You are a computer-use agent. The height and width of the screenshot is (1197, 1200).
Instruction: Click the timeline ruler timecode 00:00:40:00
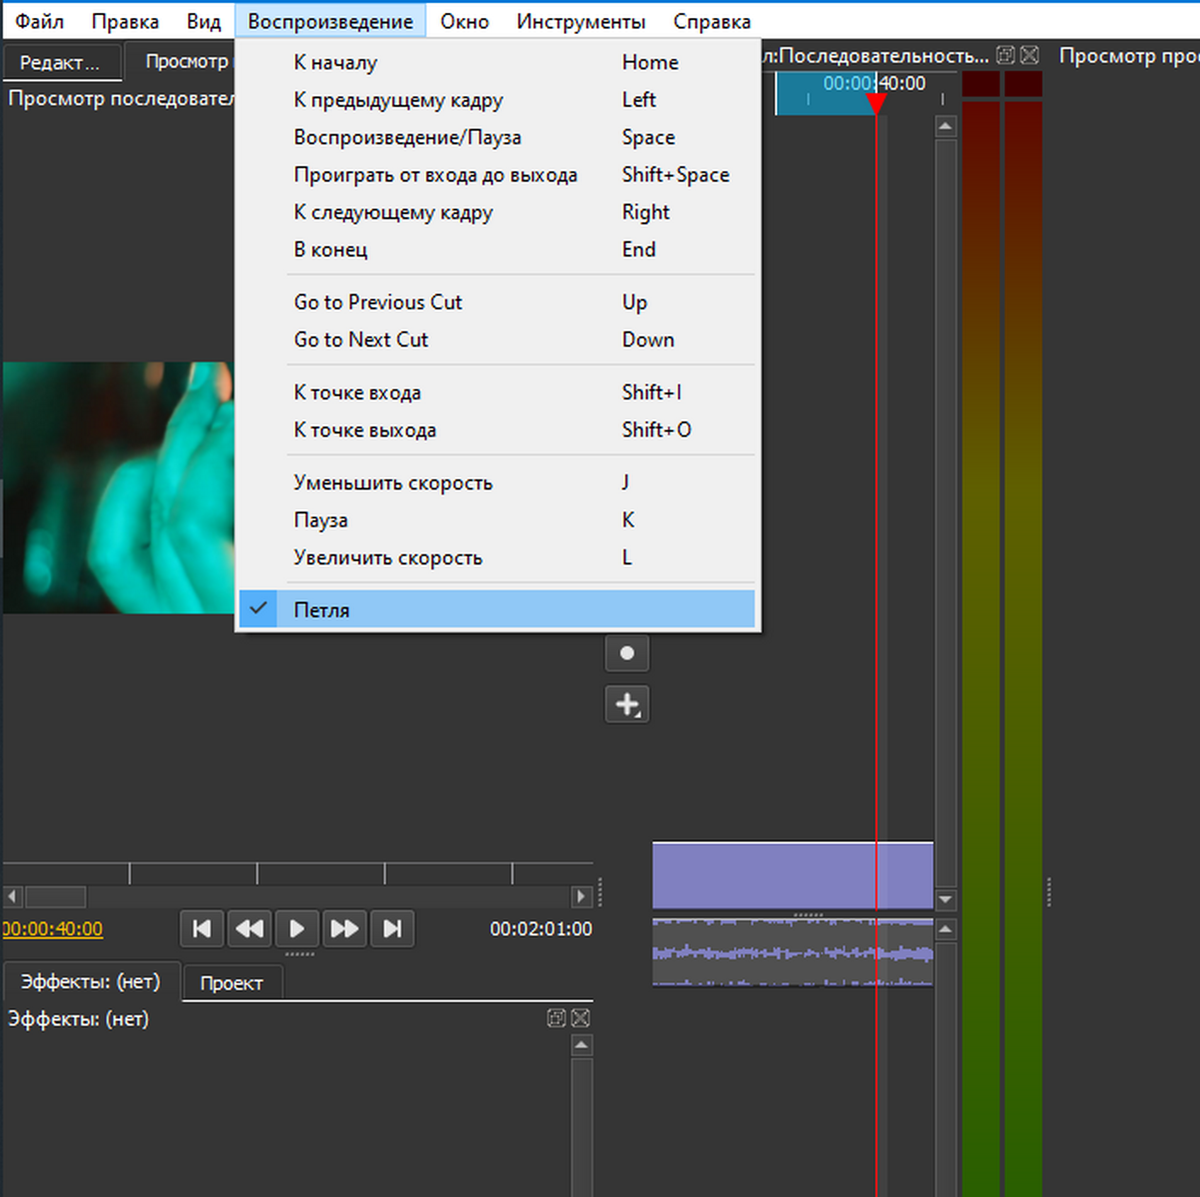(x=874, y=83)
